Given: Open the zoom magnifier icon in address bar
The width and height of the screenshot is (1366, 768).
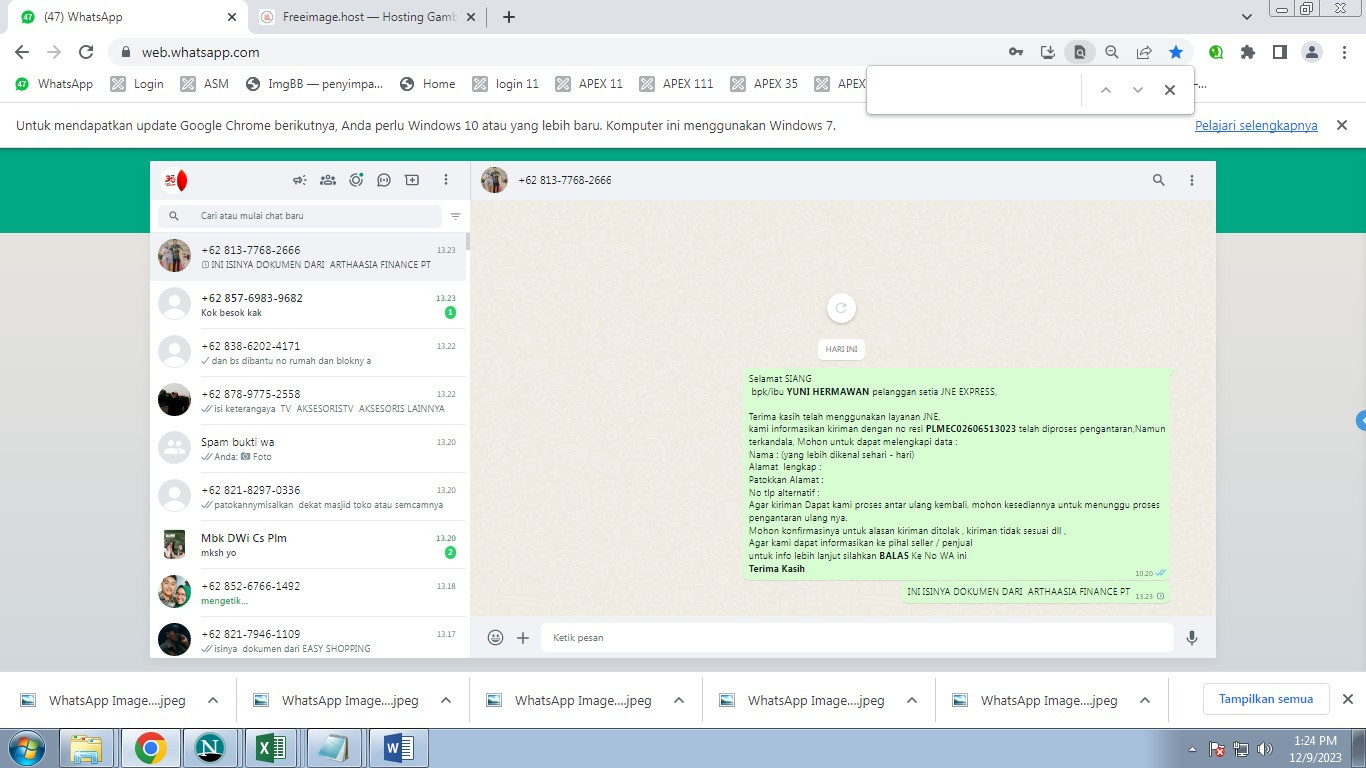Looking at the screenshot, I should click(x=1111, y=52).
